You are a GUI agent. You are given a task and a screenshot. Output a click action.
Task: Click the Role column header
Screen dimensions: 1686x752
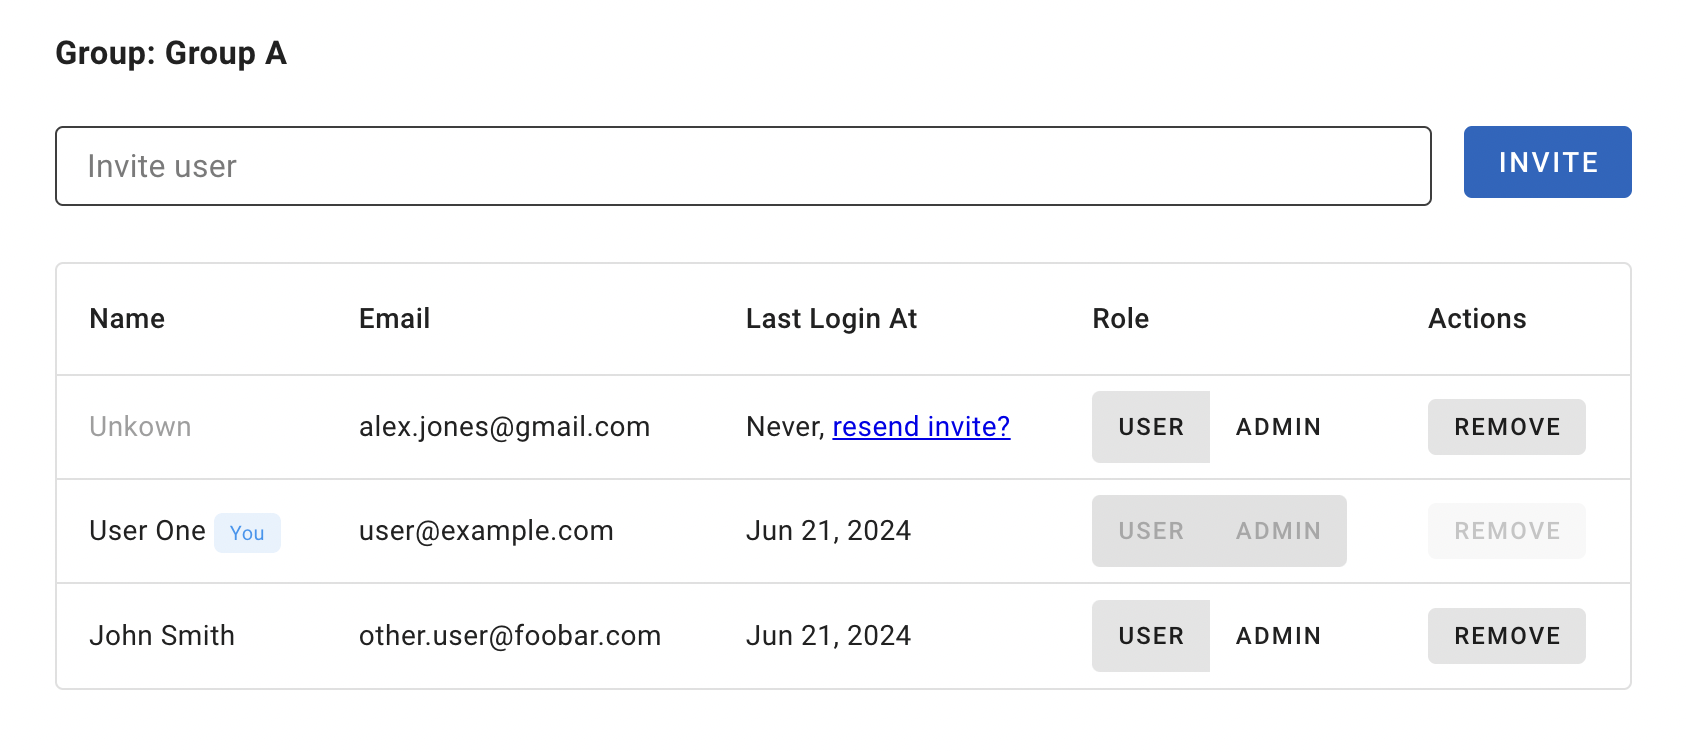(1120, 319)
